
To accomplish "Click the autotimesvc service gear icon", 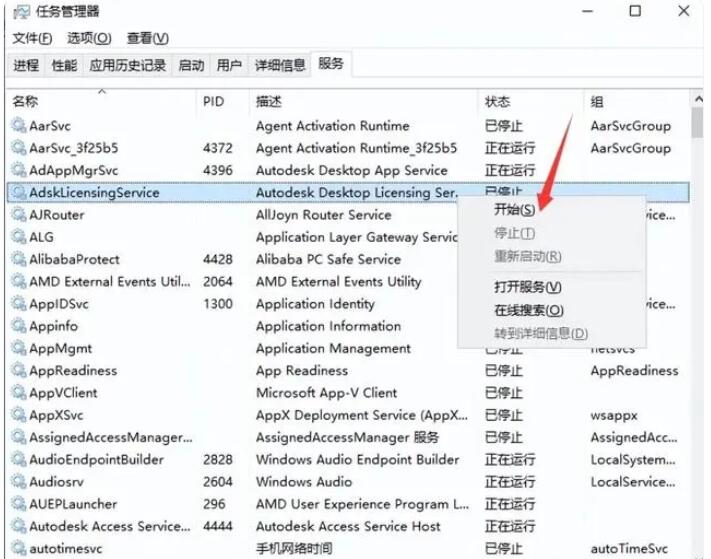I will (19, 548).
